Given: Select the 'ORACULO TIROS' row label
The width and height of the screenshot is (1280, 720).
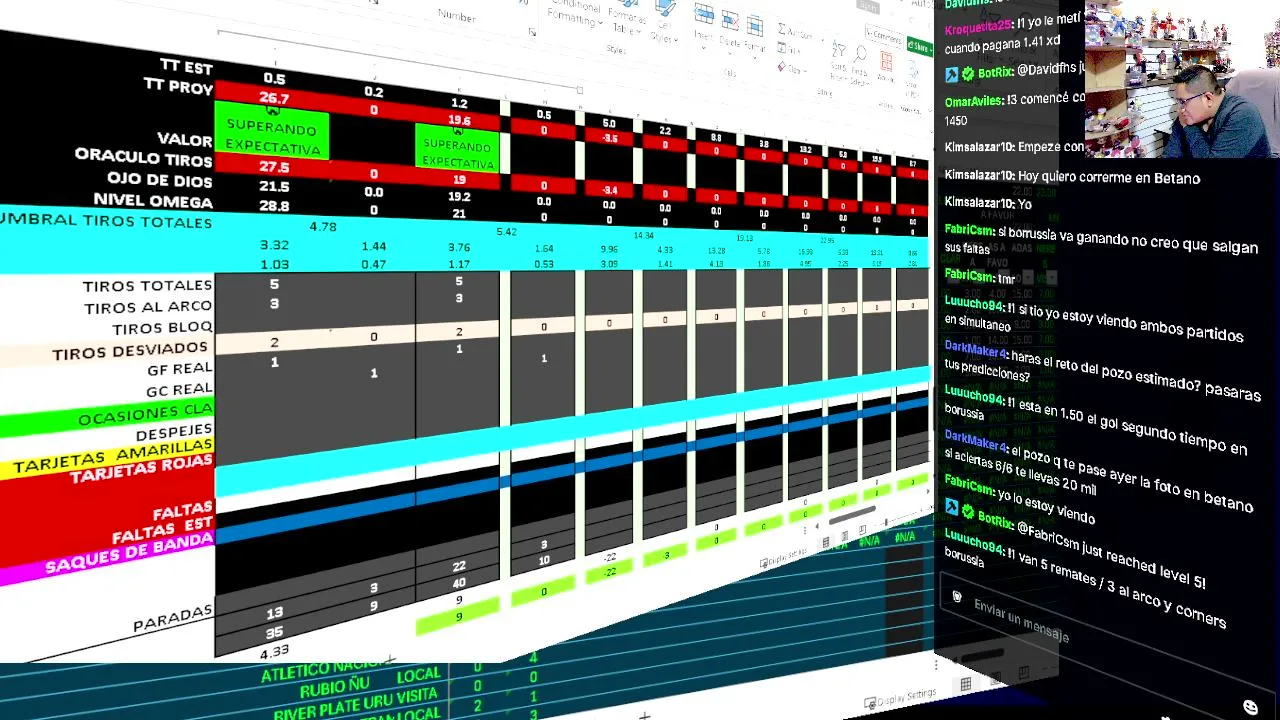Looking at the screenshot, I should [x=143, y=157].
